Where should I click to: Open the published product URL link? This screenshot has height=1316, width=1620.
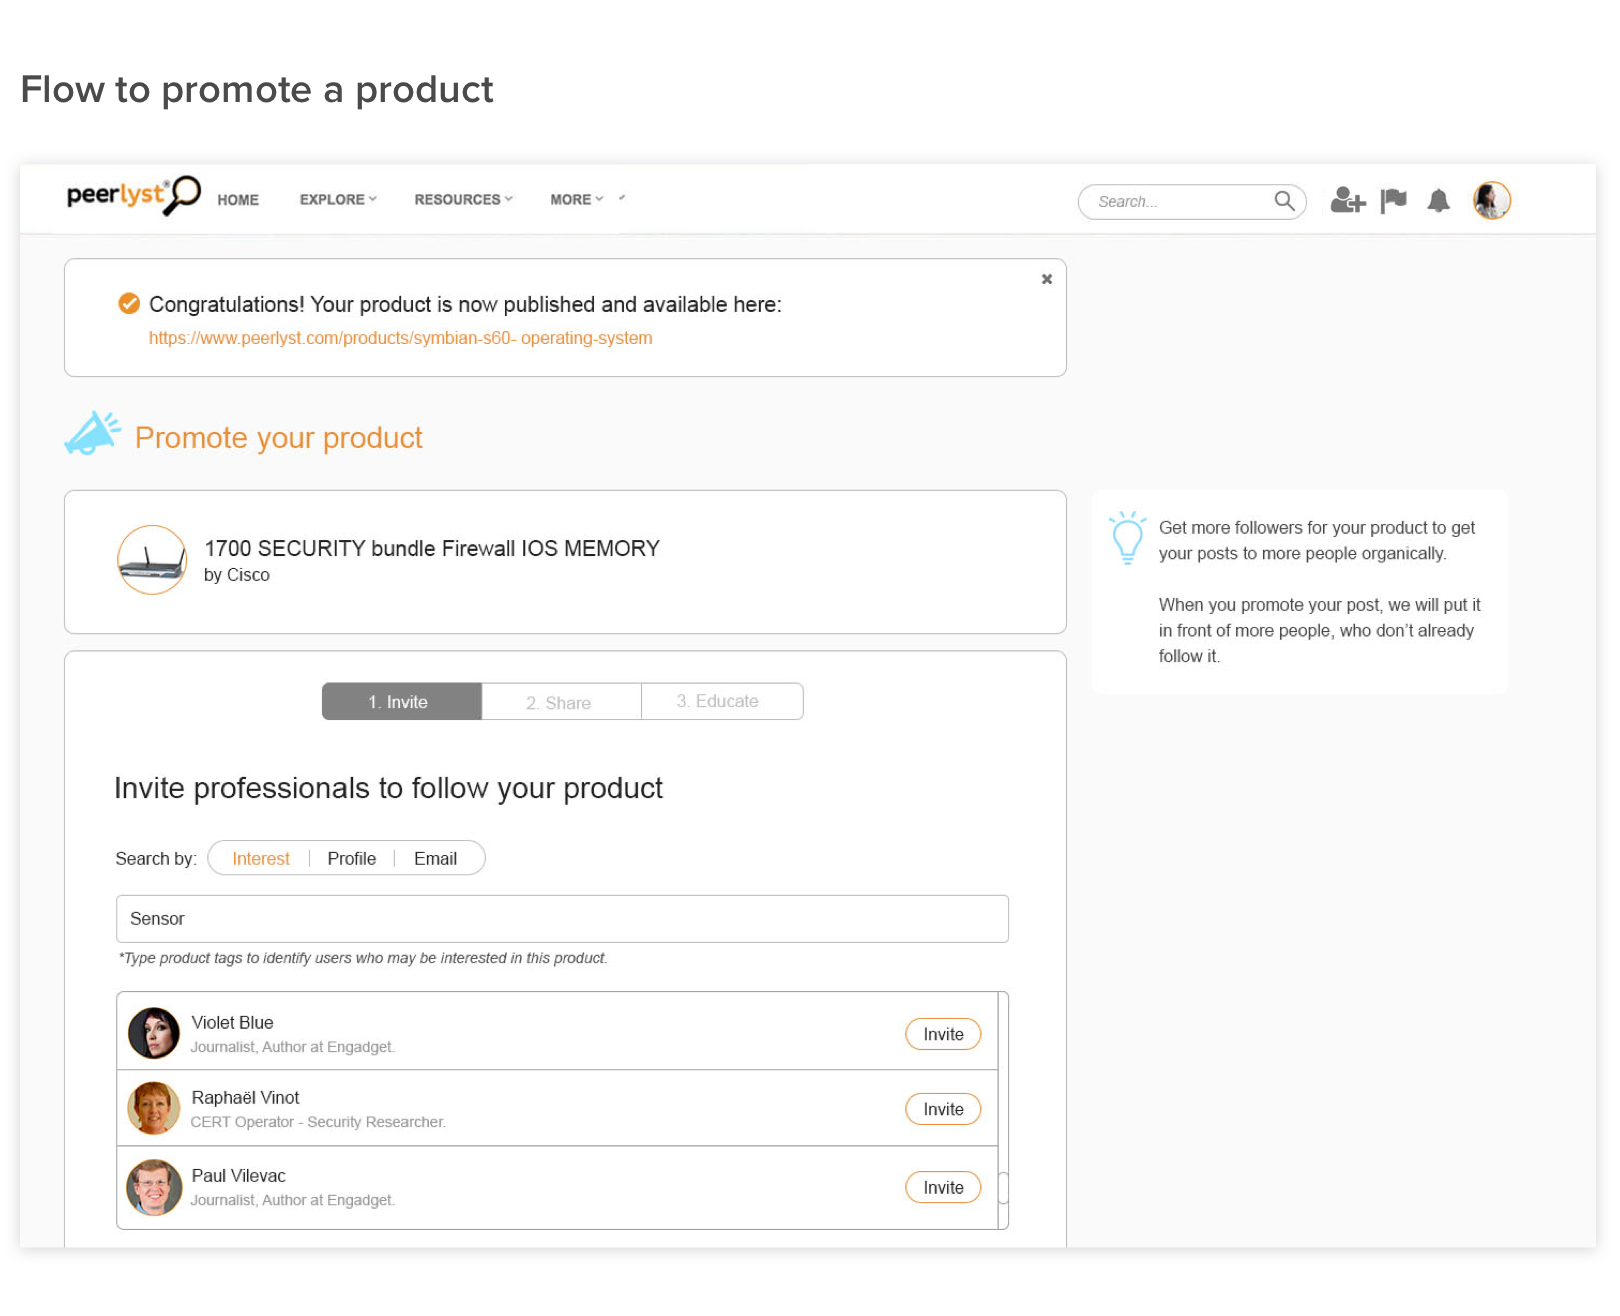tap(400, 338)
